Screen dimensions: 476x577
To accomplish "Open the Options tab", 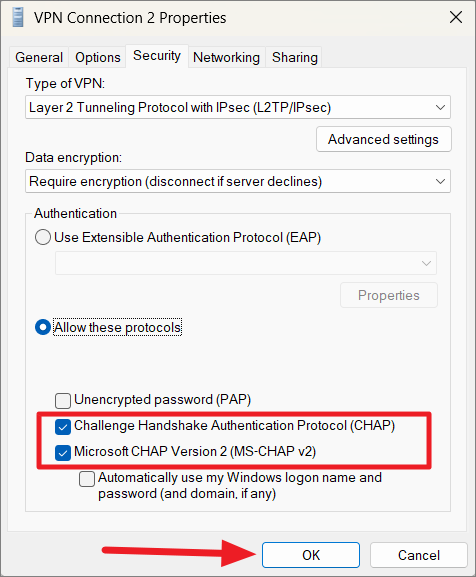I will point(97,57).
